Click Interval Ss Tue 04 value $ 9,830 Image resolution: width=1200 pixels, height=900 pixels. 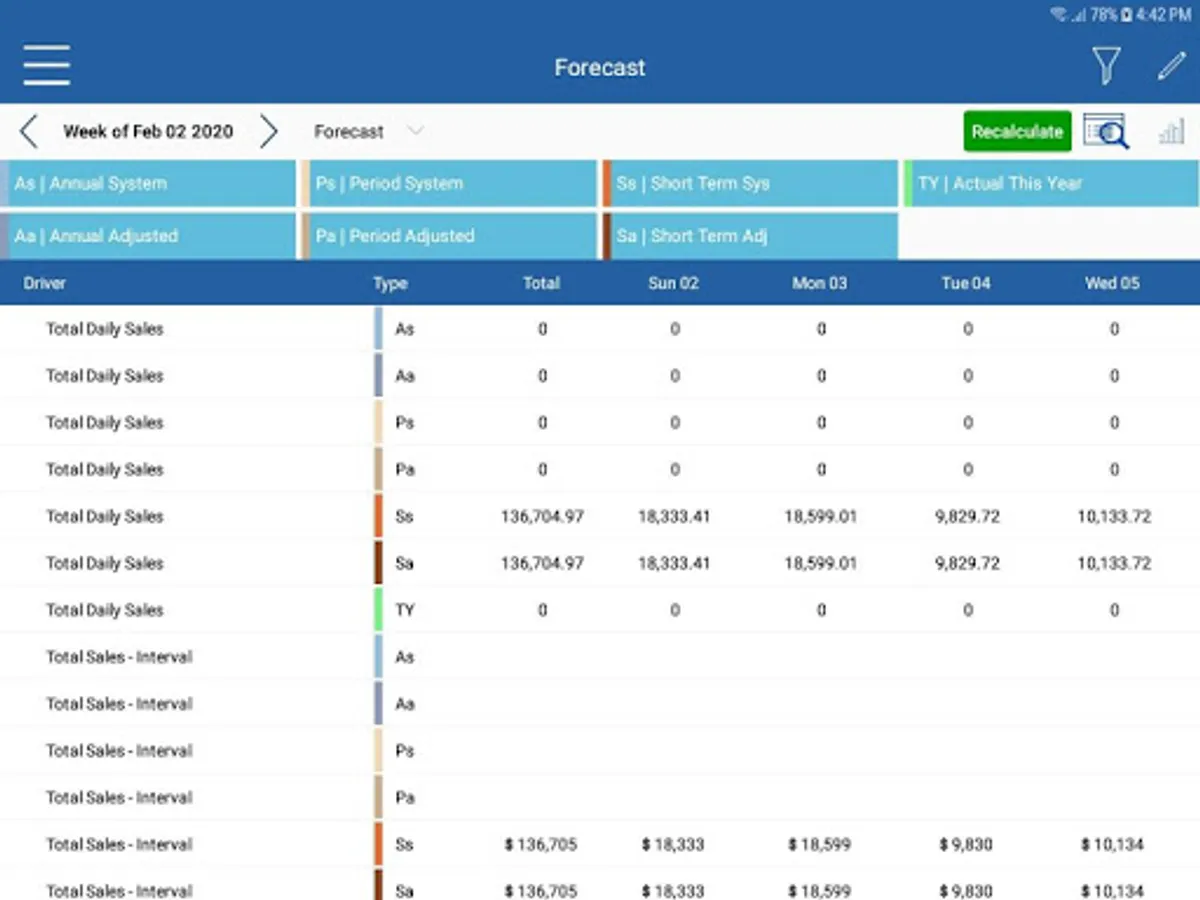coord(966,845)
